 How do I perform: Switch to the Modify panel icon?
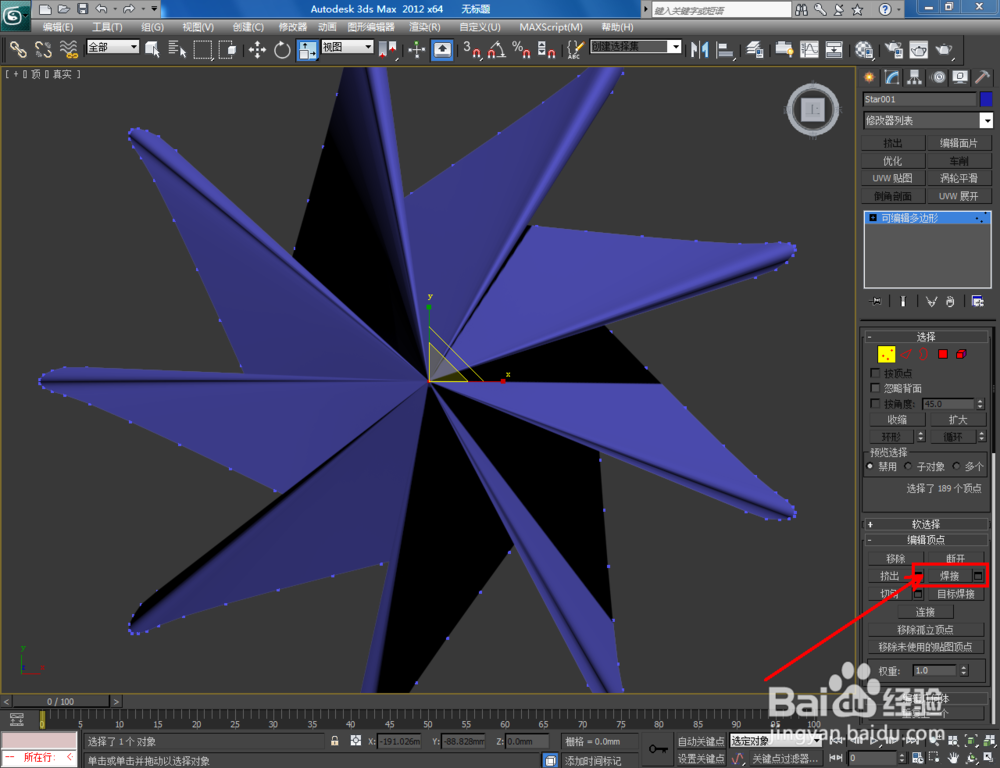[x=892, y=77]
